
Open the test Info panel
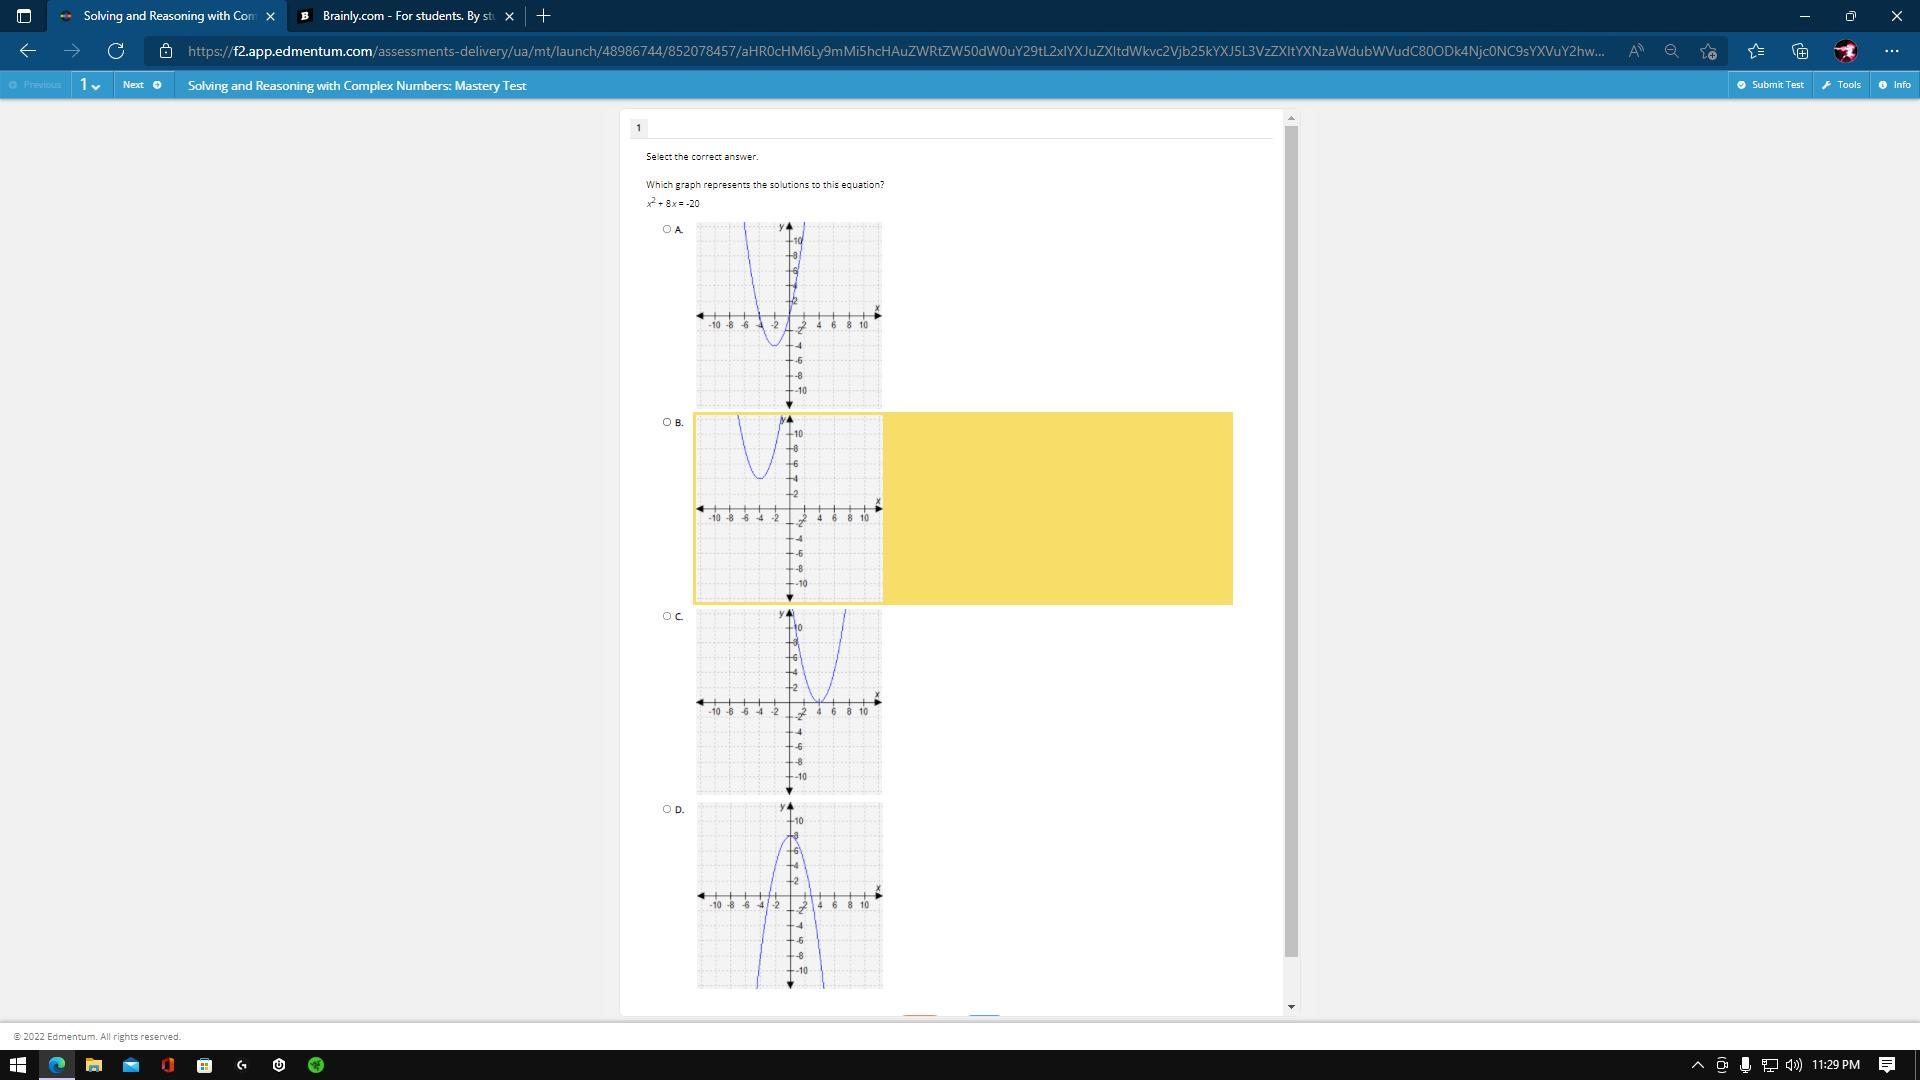coord(1894,85)
